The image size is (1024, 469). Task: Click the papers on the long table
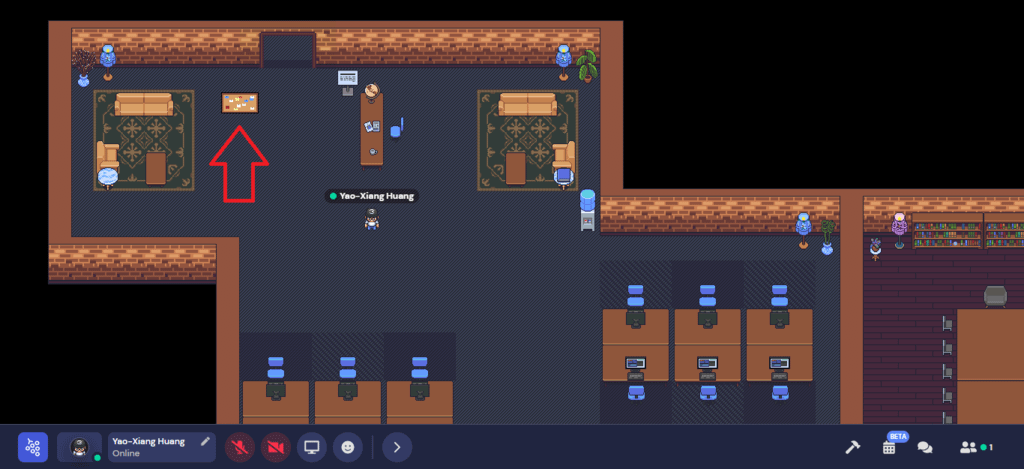click(372, 126)
